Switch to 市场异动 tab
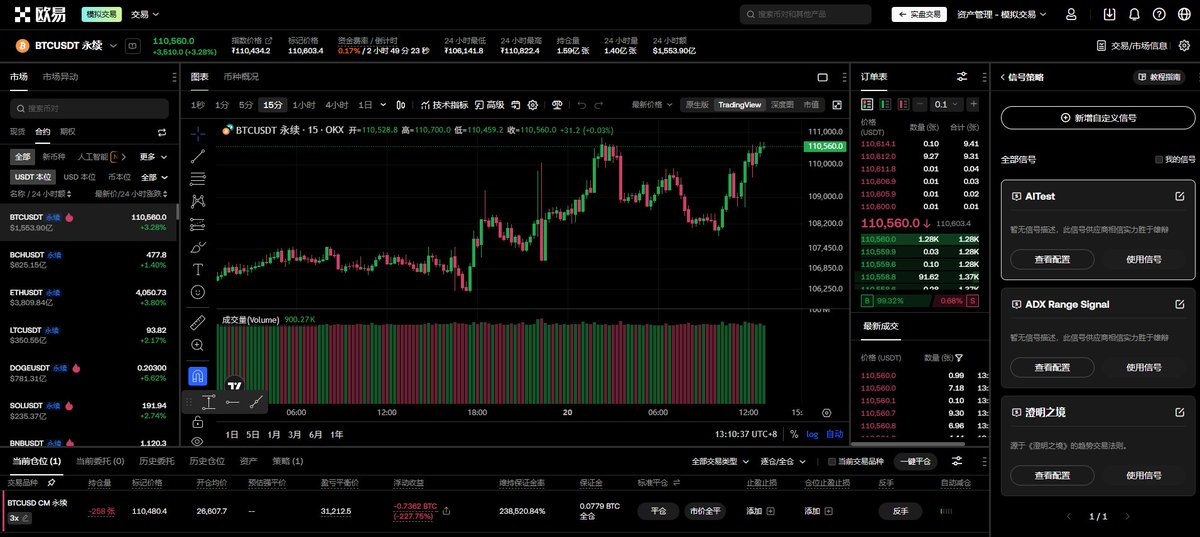 (x=60, y=76)
